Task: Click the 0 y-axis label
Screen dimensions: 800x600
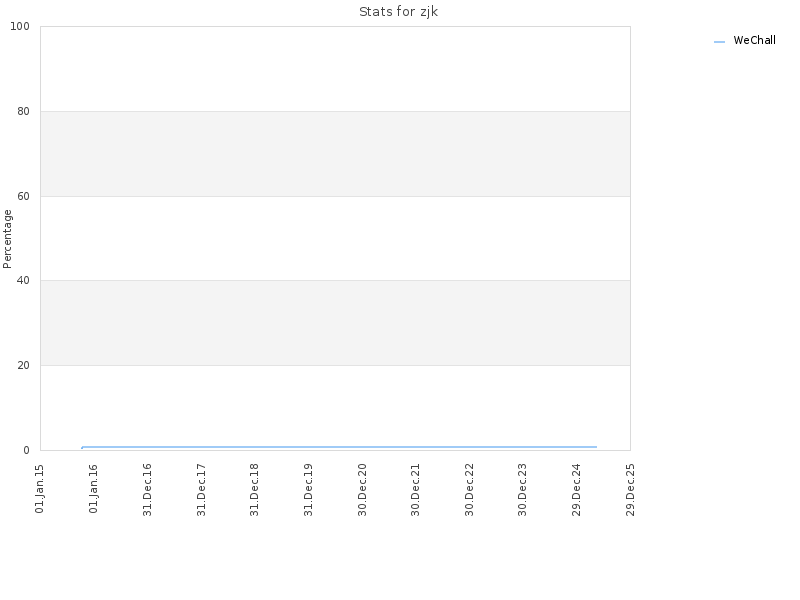Action: pyautogui.click(x=26, y=451)
